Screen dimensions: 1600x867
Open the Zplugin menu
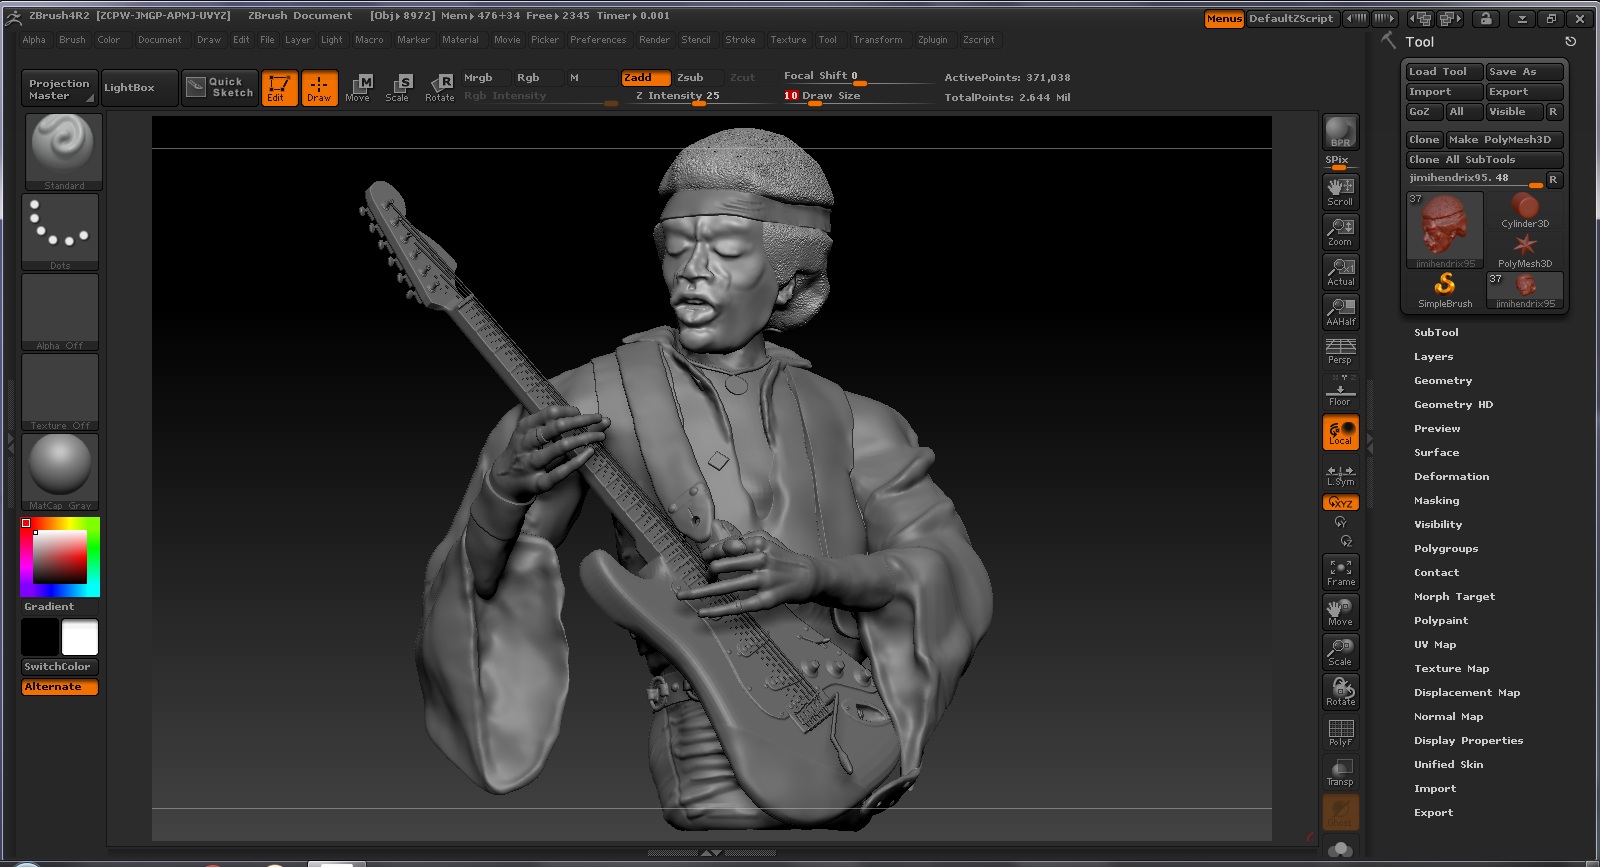click(932, 40)
